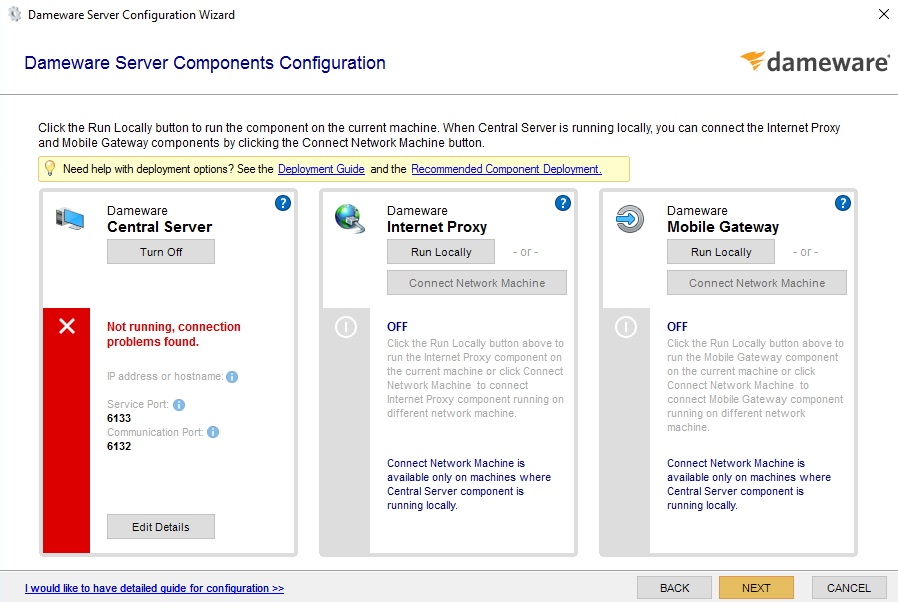The width and height of the screenshot is (898, 602).
Task: Open the detailed configuration guide link
Action: pos(153,589)
